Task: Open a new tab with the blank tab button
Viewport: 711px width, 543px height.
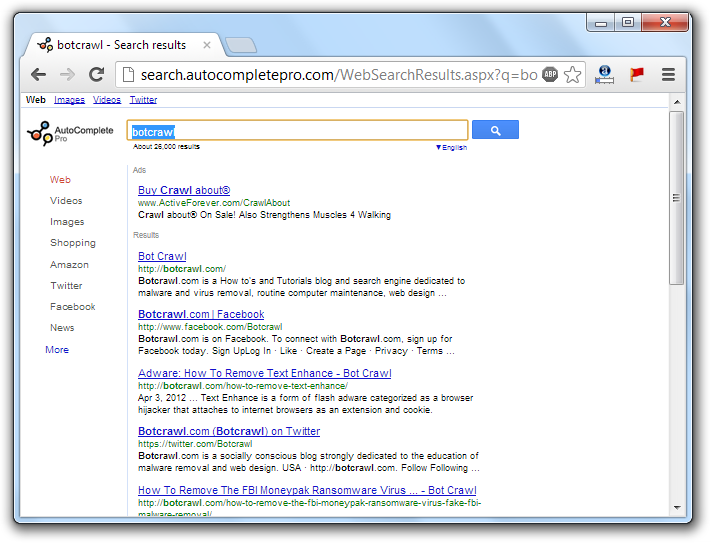Action: point(241,45)
